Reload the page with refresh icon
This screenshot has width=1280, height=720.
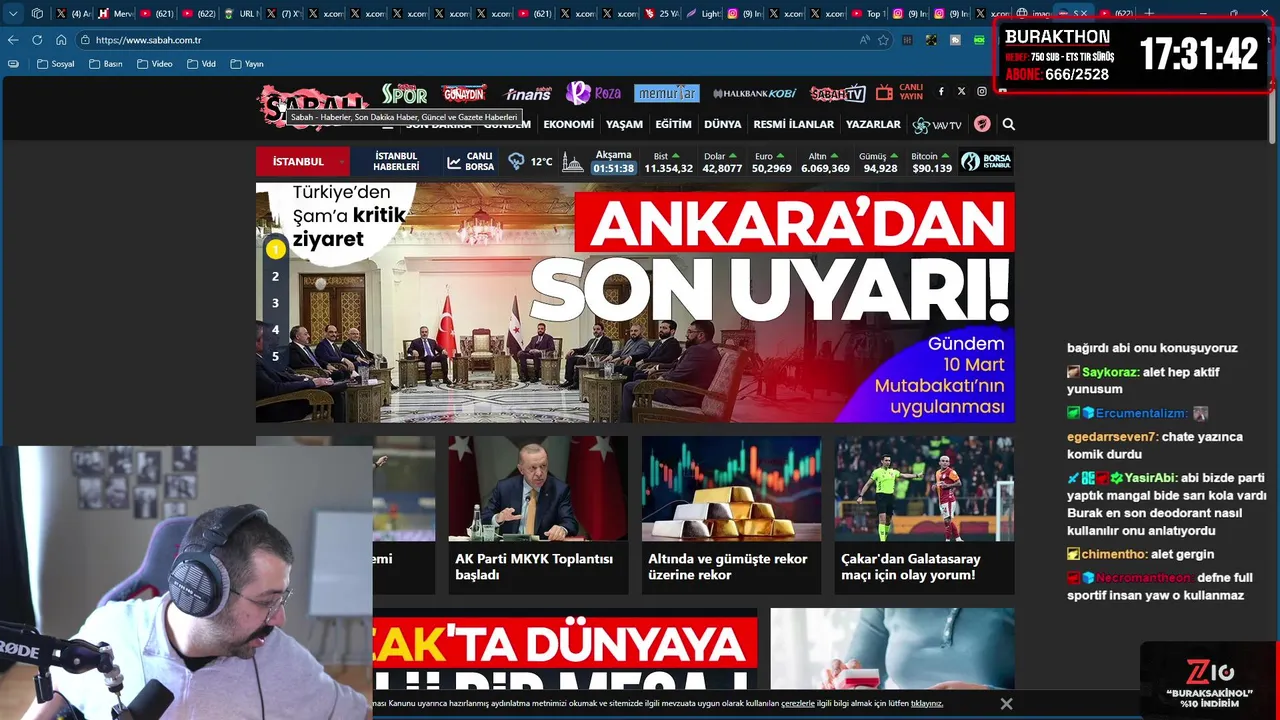pos(37,40)
